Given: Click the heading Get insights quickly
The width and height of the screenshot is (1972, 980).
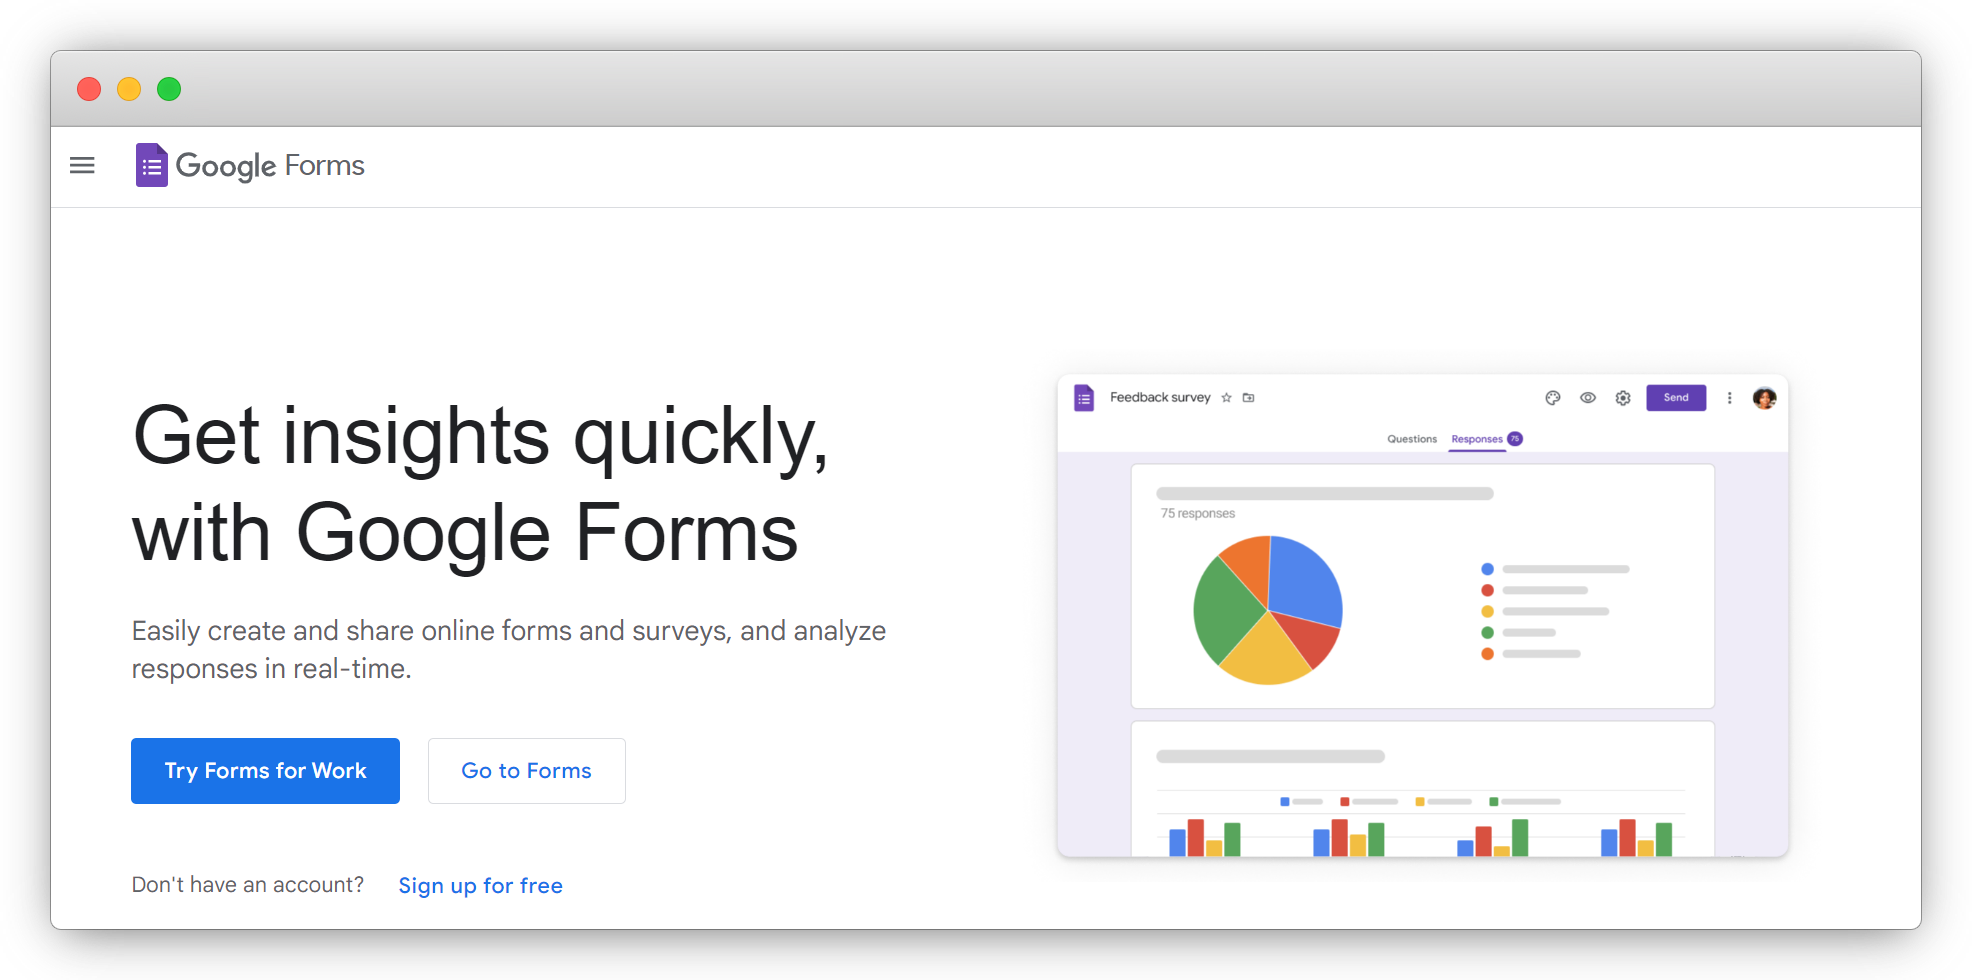Looking at the screenshot, I should pyautogui.click(x=481, y=436).
